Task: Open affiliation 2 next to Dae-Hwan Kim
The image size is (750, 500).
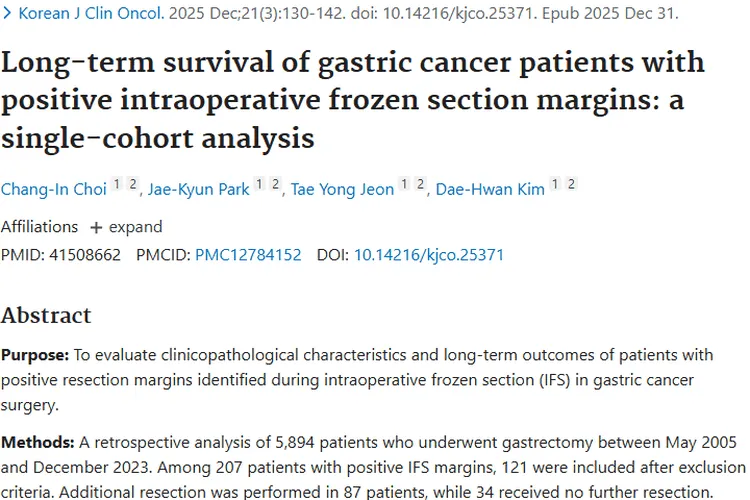Action: tap(572, 185)
